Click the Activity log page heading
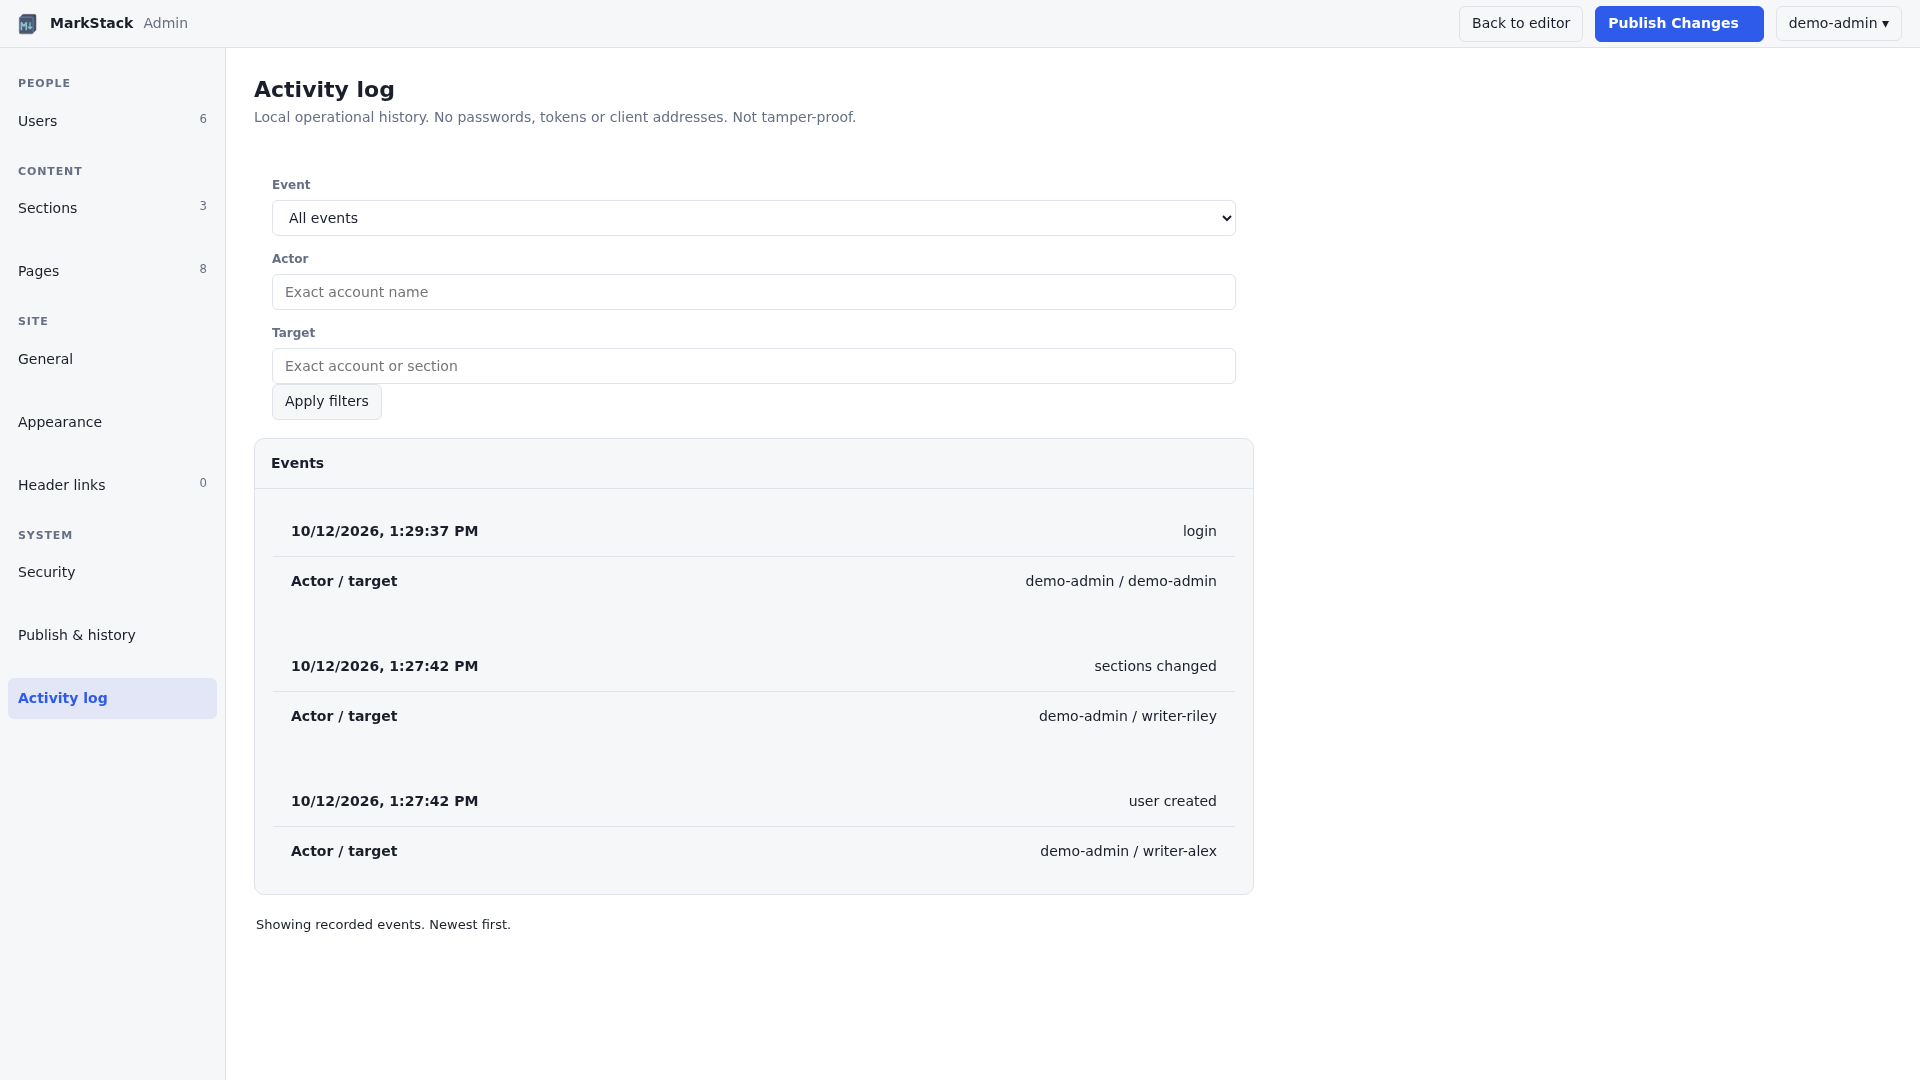This screenshot has height=1080, width=1920. pos(324,89)
